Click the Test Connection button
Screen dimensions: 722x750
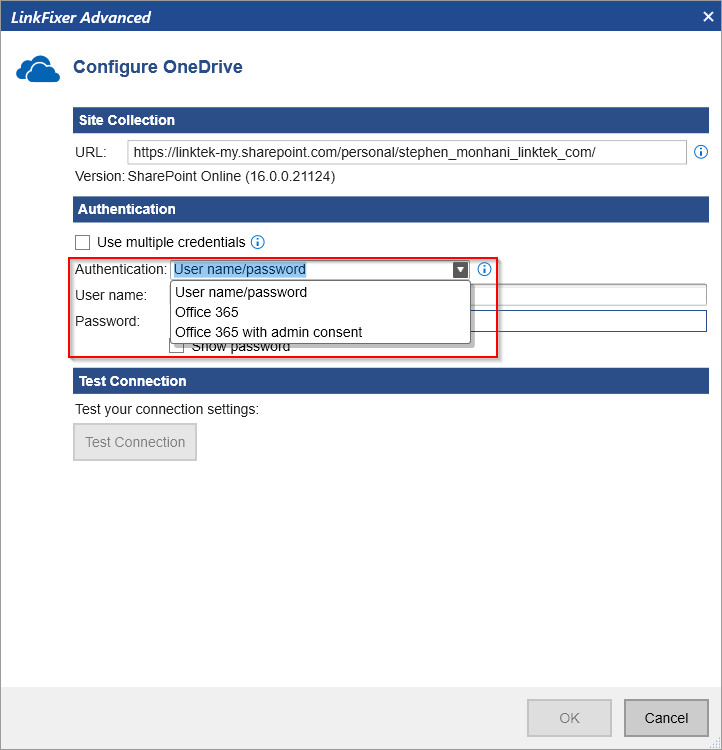[x=135, y=442]
